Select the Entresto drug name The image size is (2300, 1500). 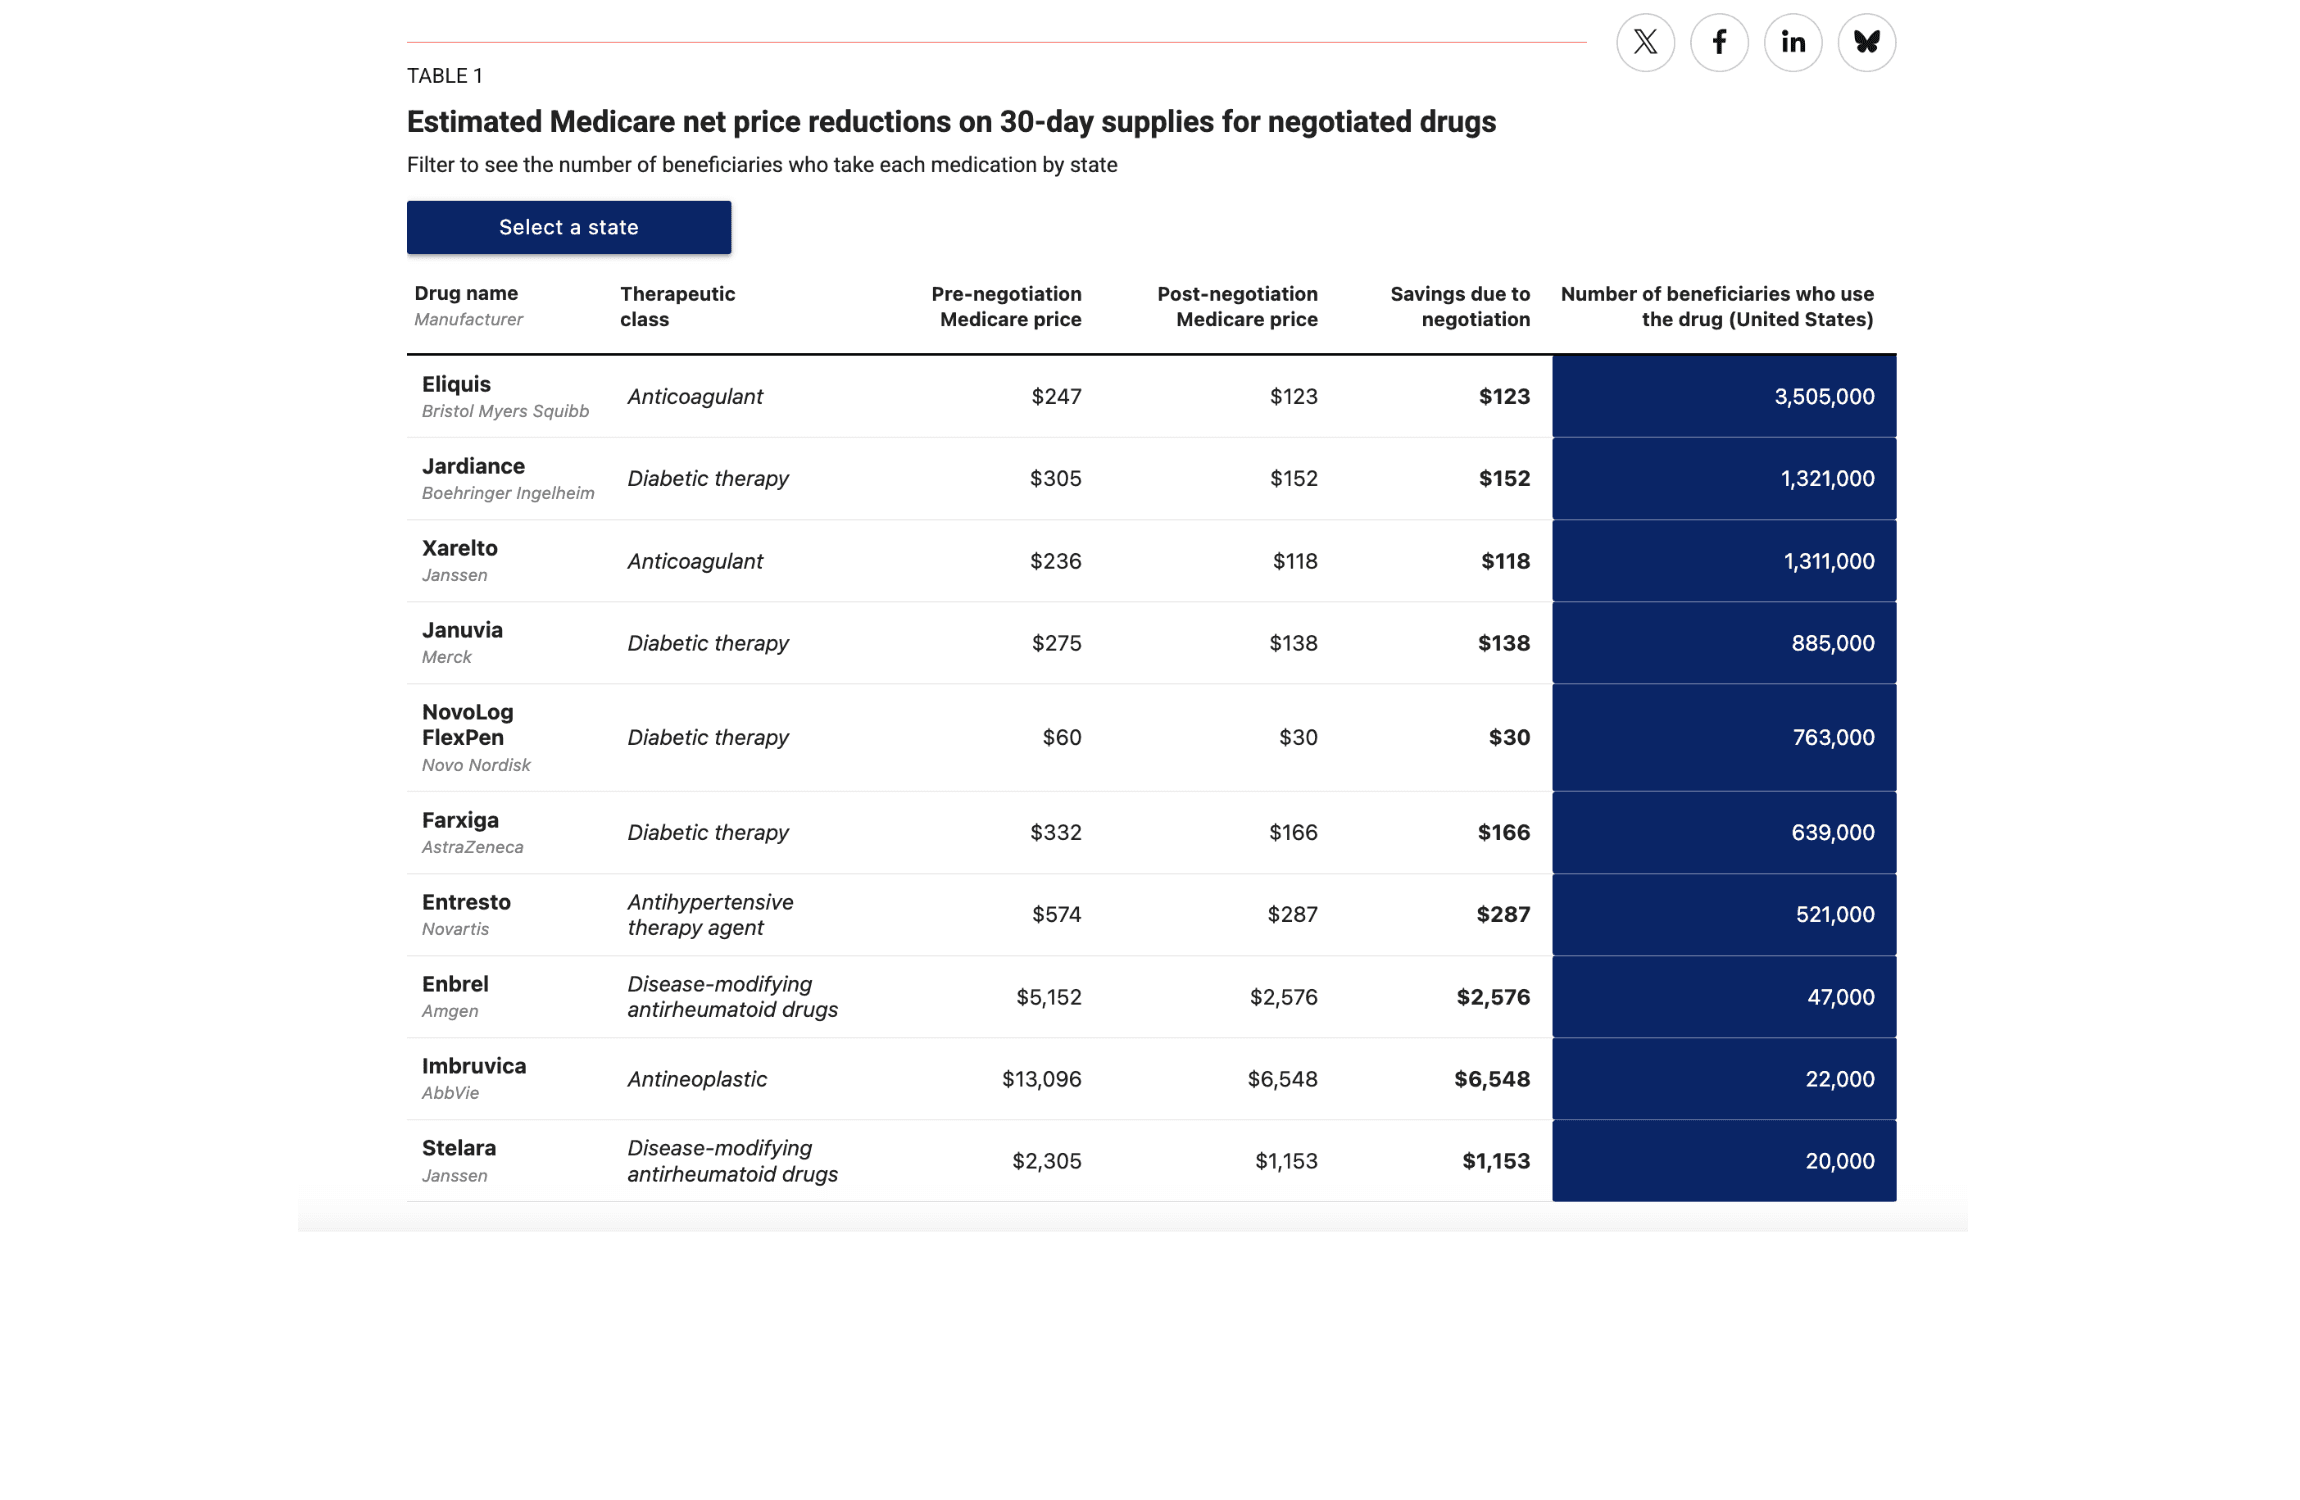[x=466, y=902]
